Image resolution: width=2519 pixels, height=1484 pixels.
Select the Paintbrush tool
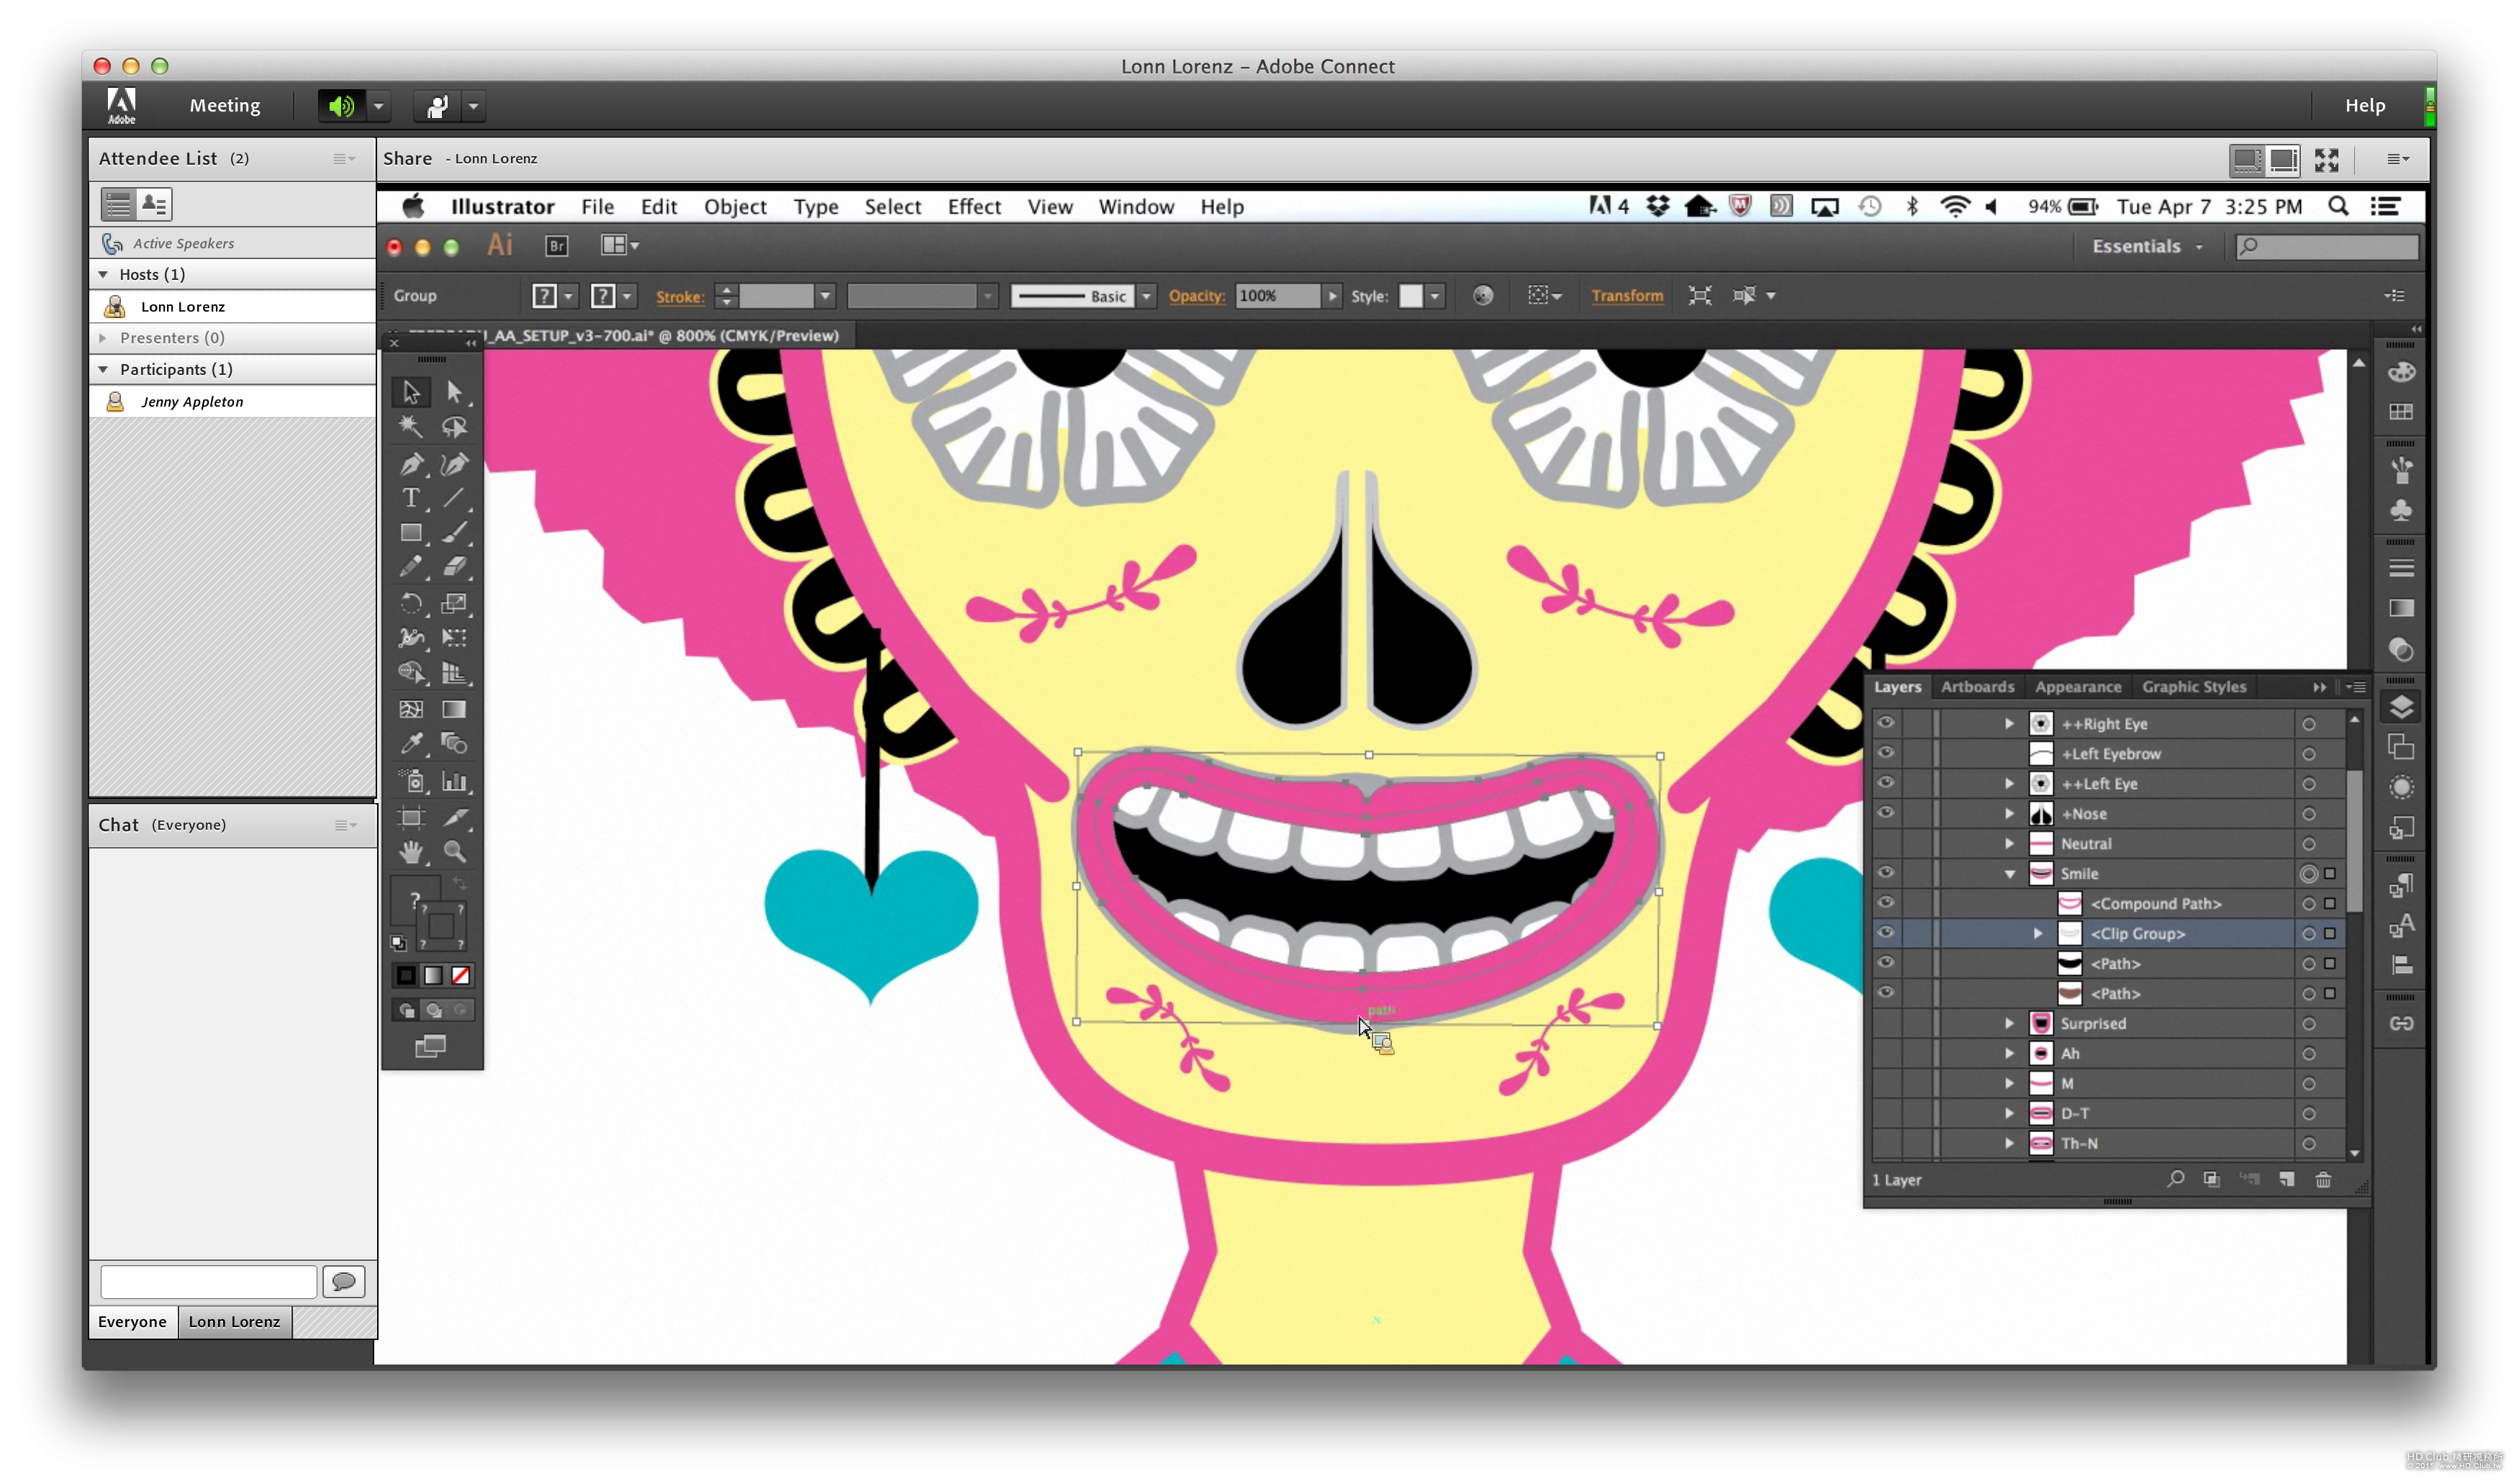point(454,533)
